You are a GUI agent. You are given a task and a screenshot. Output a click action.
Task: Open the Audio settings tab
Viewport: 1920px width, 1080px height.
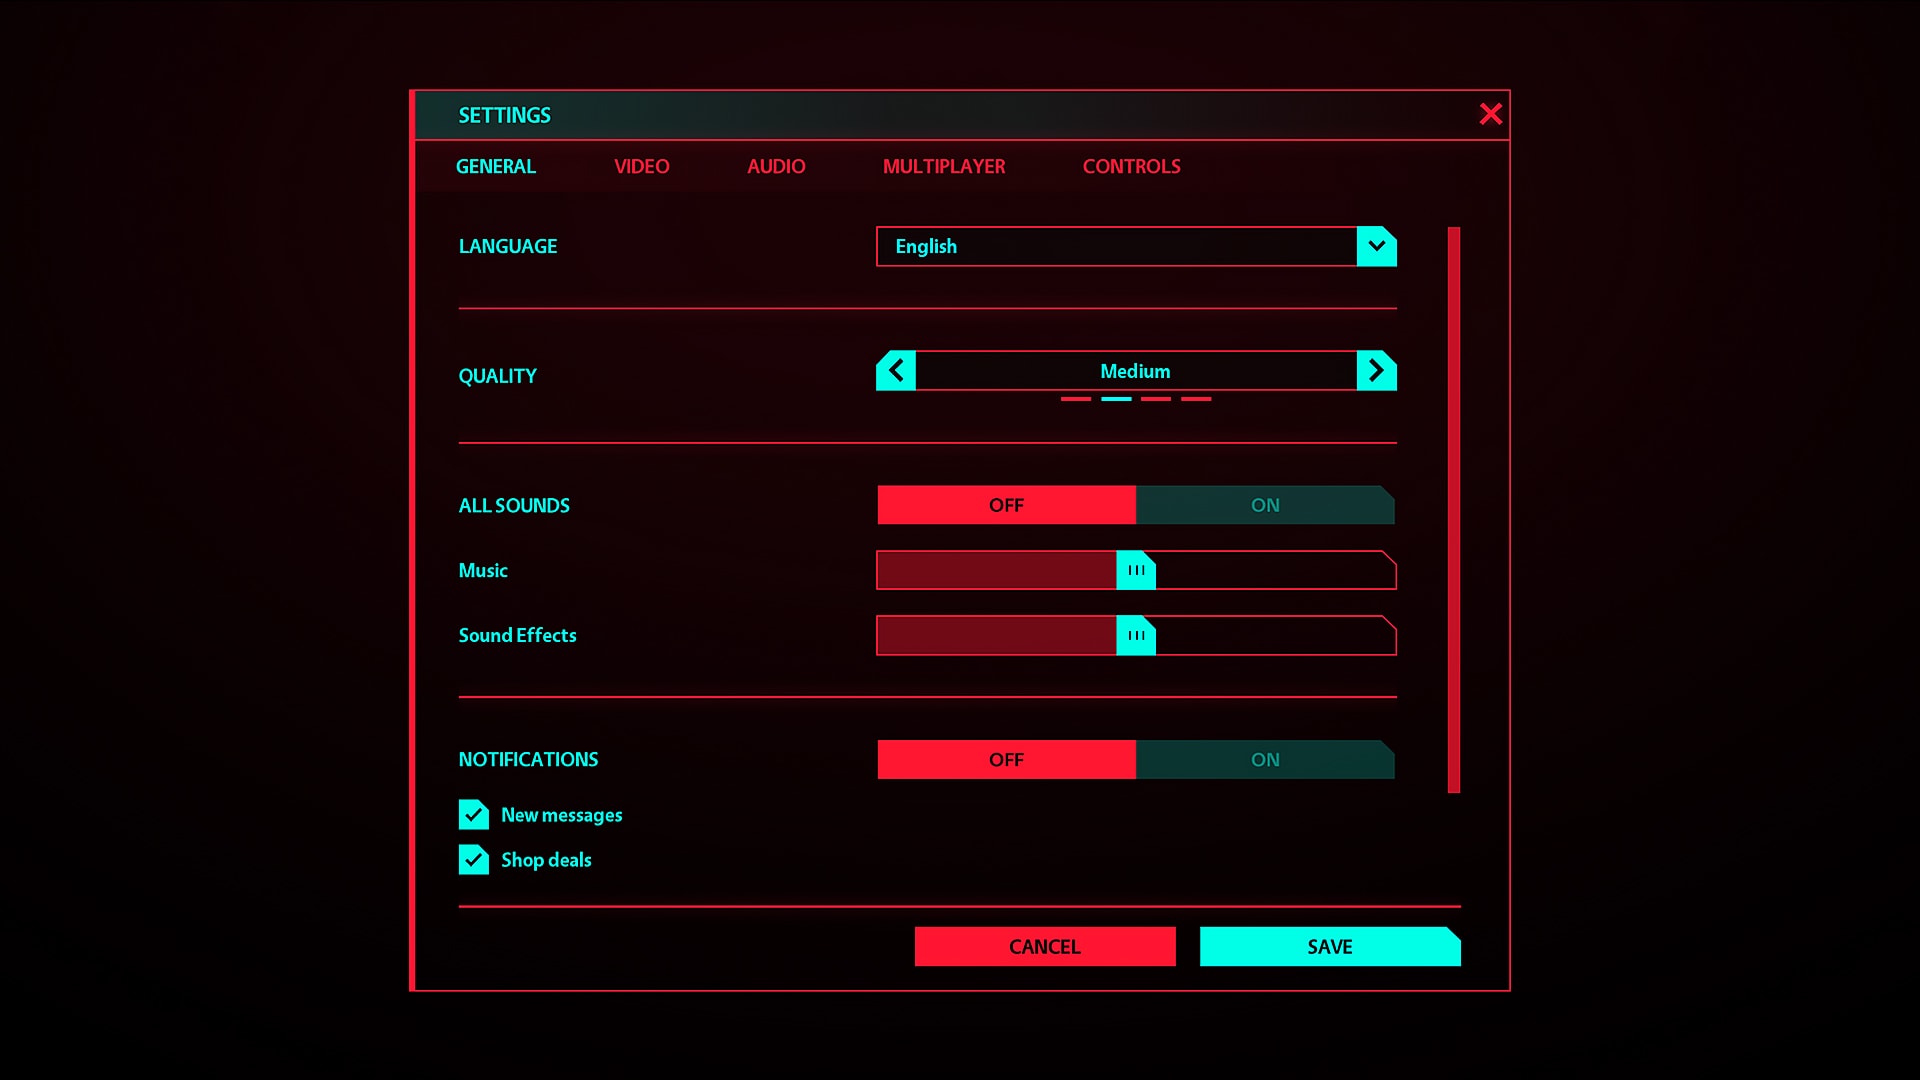(776, 166)
